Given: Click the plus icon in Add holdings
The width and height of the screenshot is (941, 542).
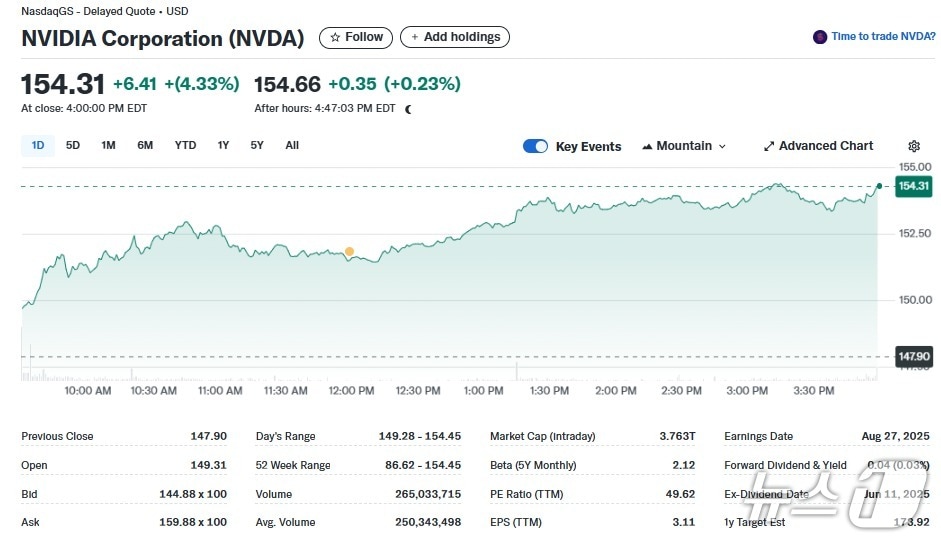Looking at the screenshot, I should (x=414, y=37).
